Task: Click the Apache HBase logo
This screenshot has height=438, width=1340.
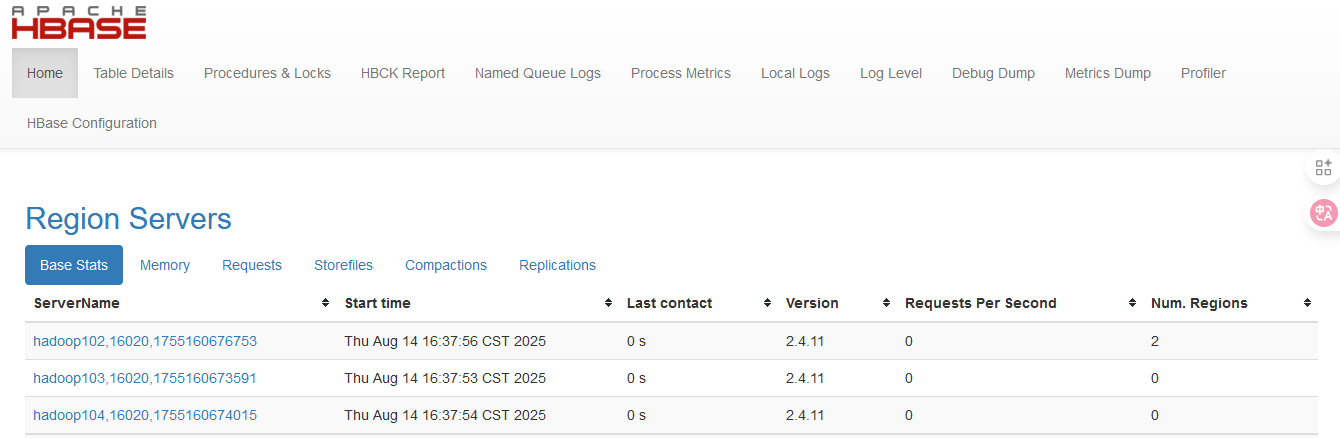Action: click(x=79, y=22)
